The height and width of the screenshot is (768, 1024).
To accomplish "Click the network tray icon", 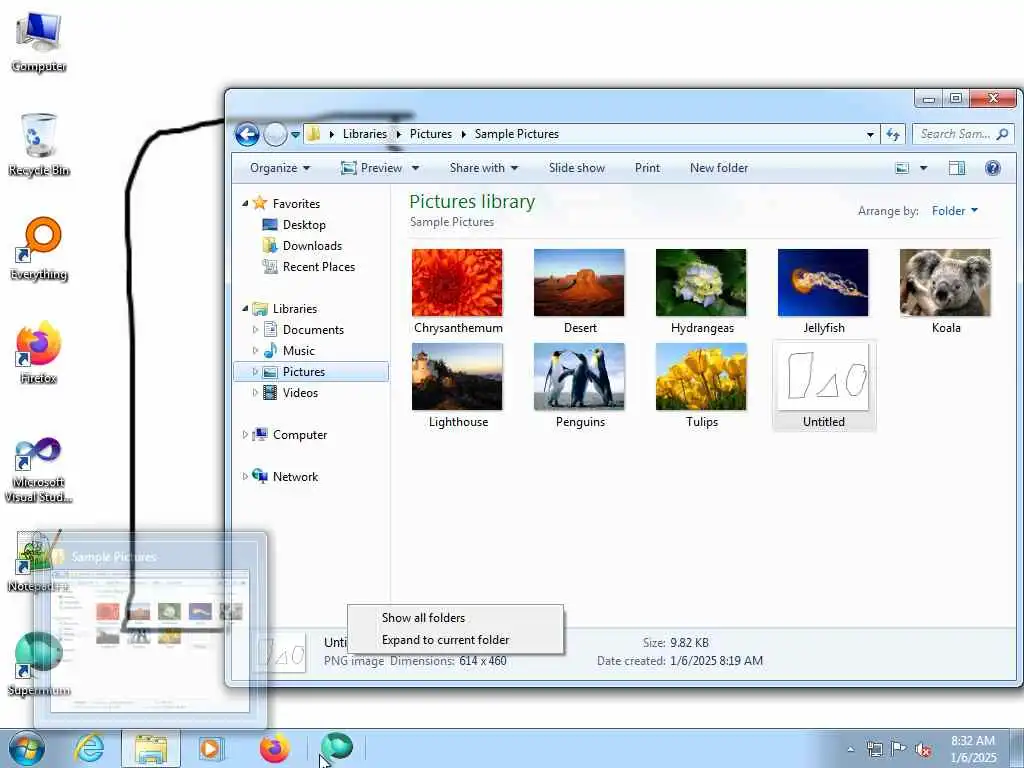I will point(874,750).
